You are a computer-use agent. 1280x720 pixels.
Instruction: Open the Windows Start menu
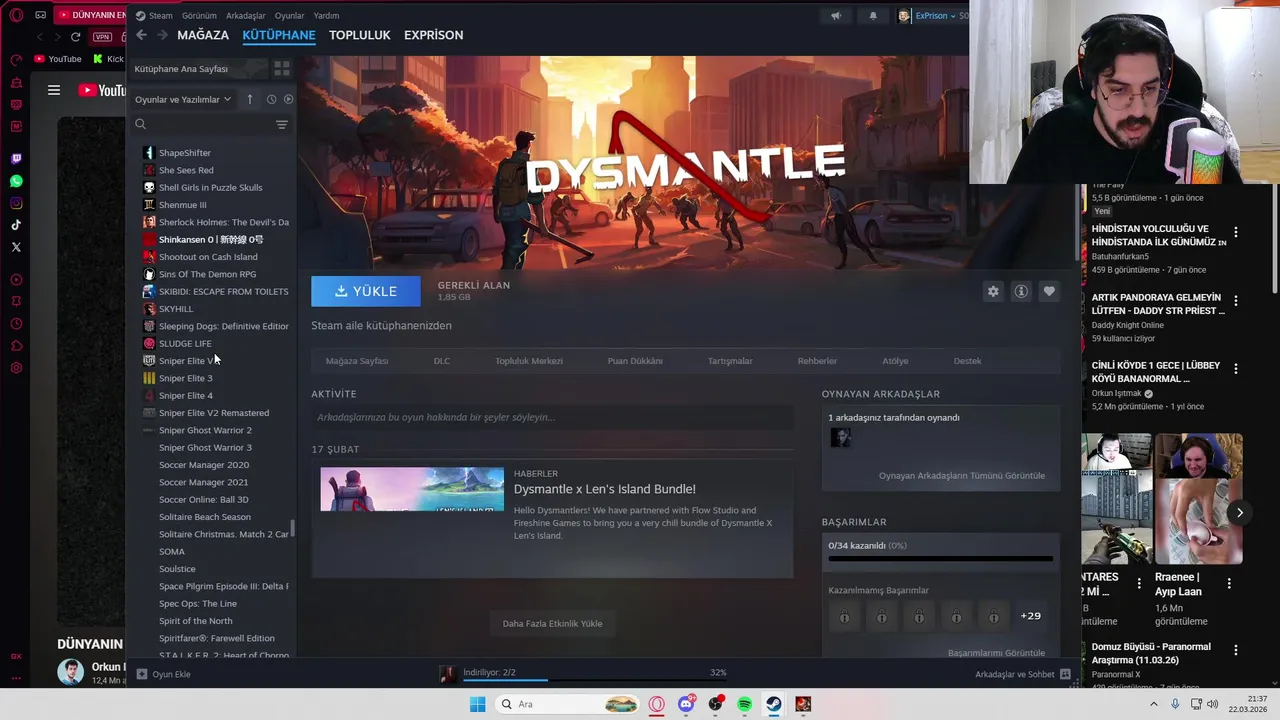(x=478, y=704)
